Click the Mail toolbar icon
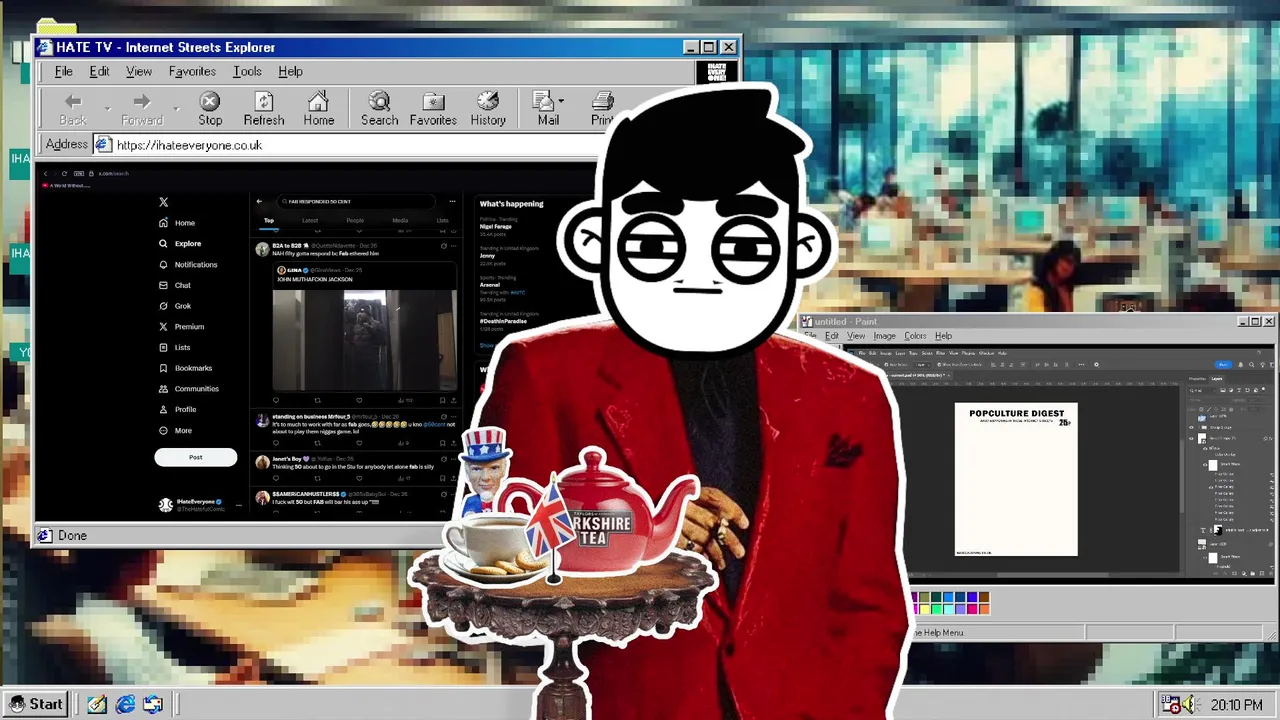 point(547,109)
